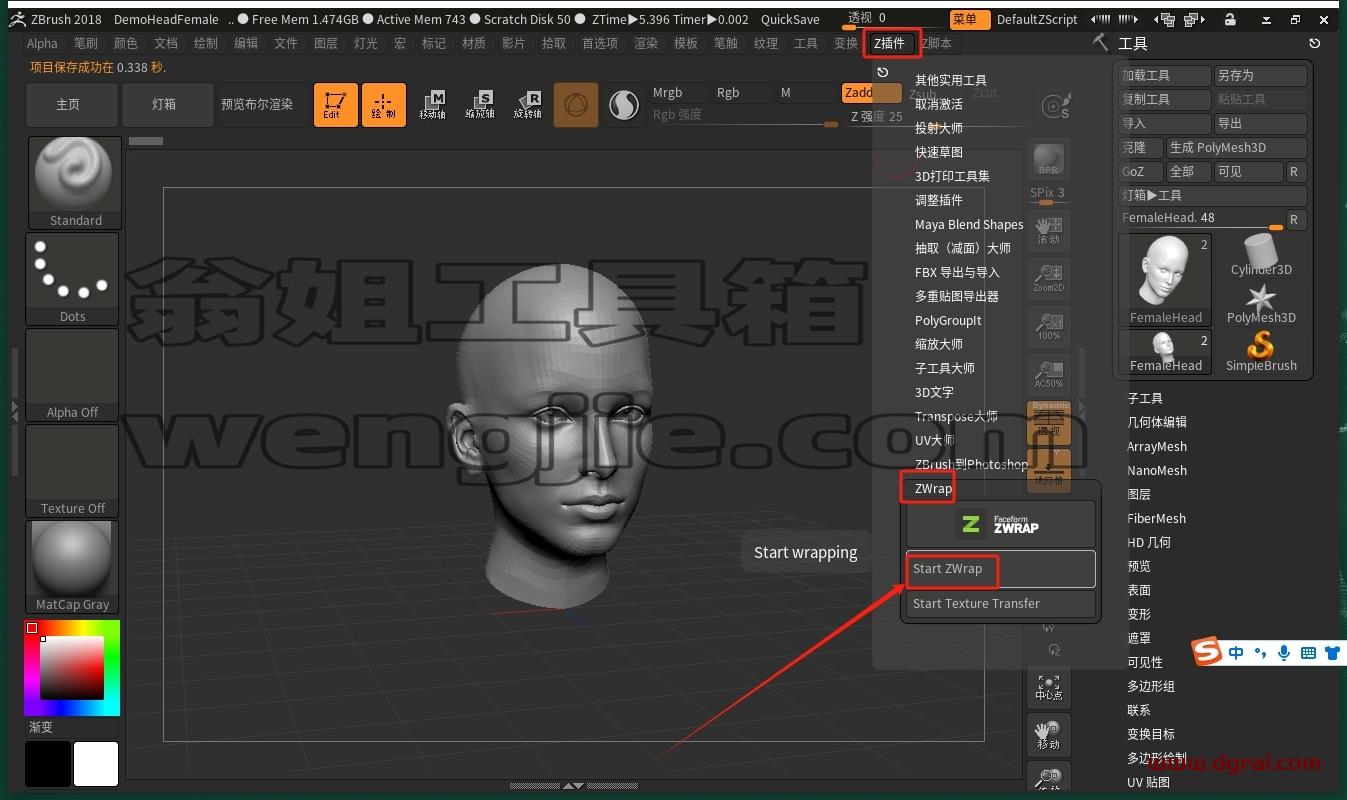The image size is (1347, 800).
Task: Toggle the Mrgb mode button
Action: click(x=679, y=93)
